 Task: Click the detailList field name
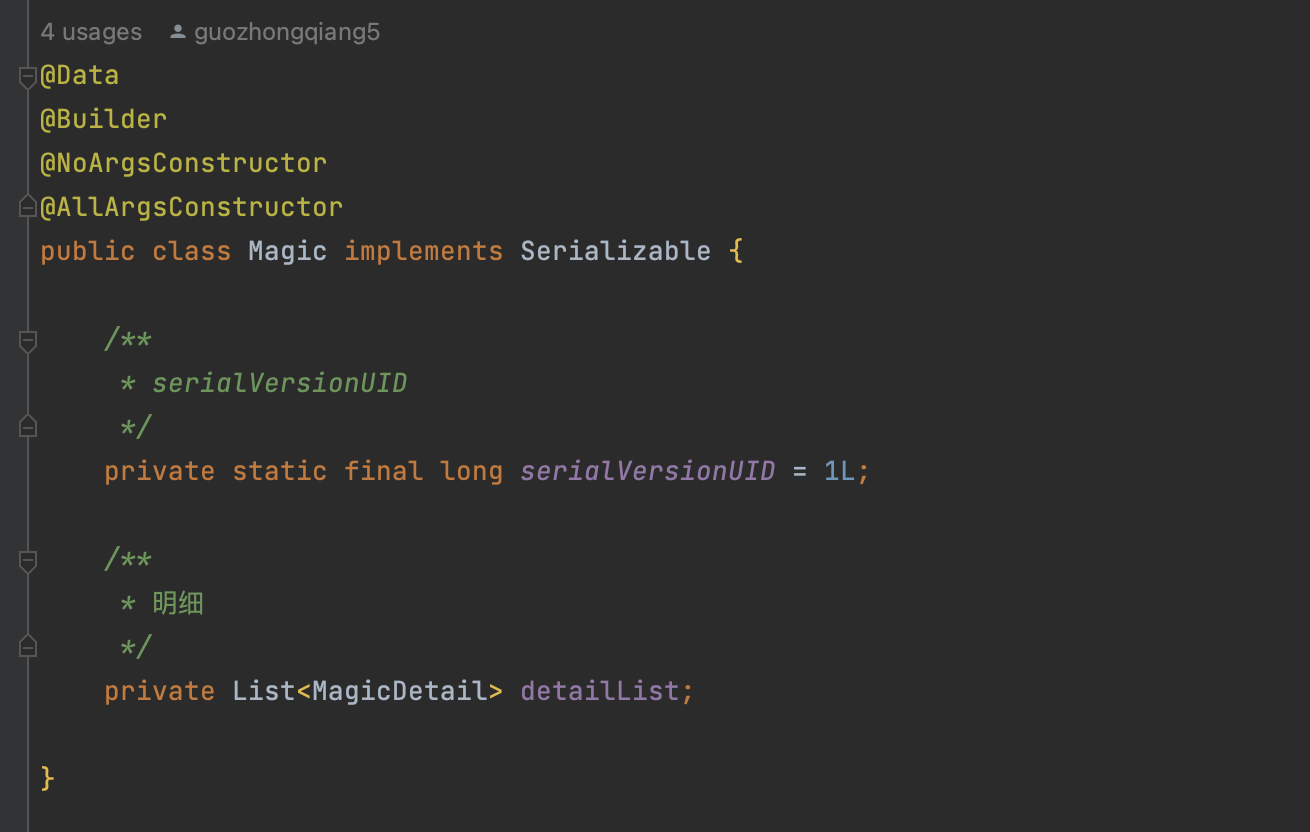(x=599, y=691)
